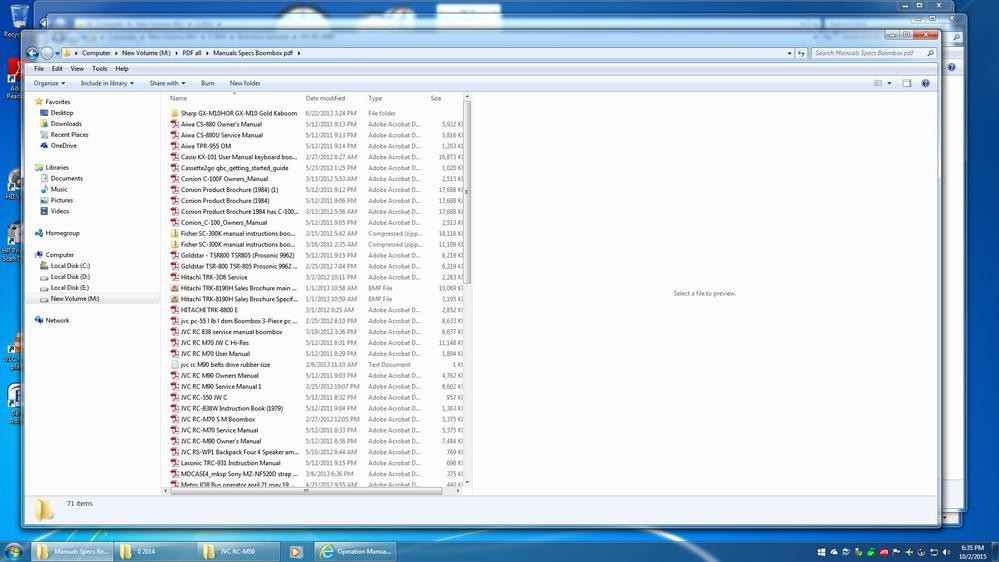Open the Windows Start button
The width and height of the screenshot is (999, 562).
click(13, 551)
